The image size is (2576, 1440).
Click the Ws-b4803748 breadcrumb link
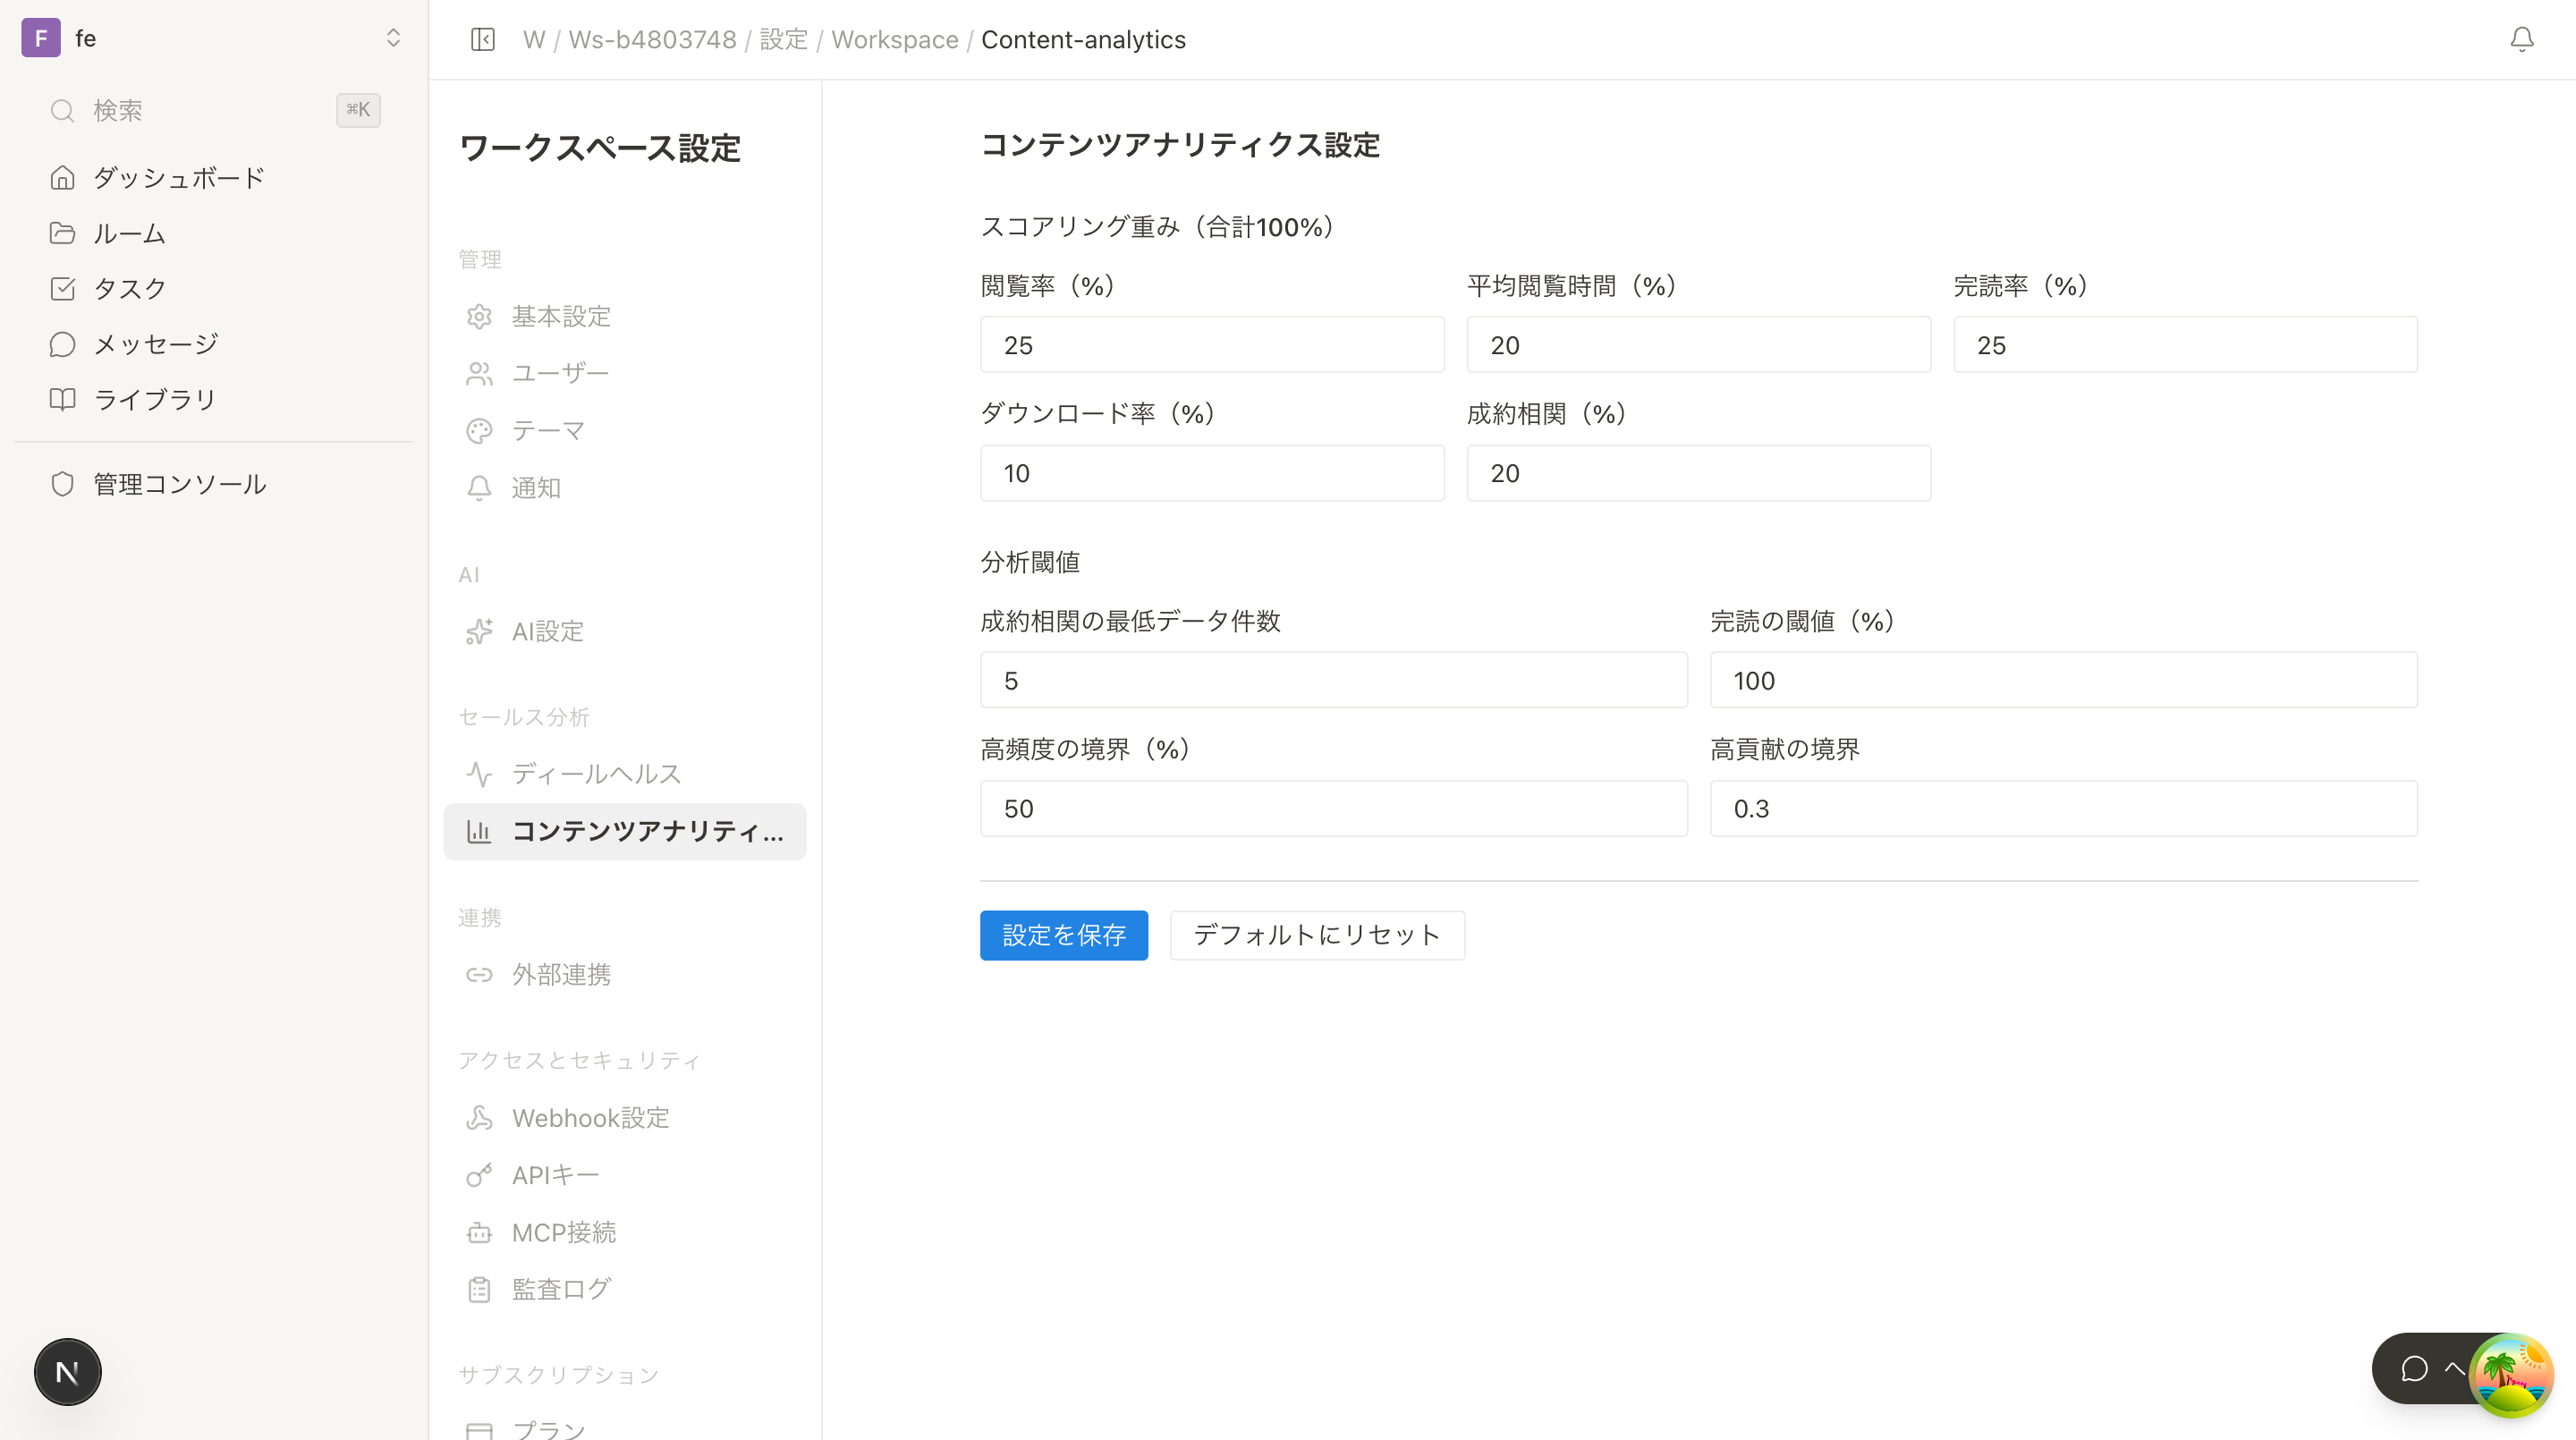point(652,39)
